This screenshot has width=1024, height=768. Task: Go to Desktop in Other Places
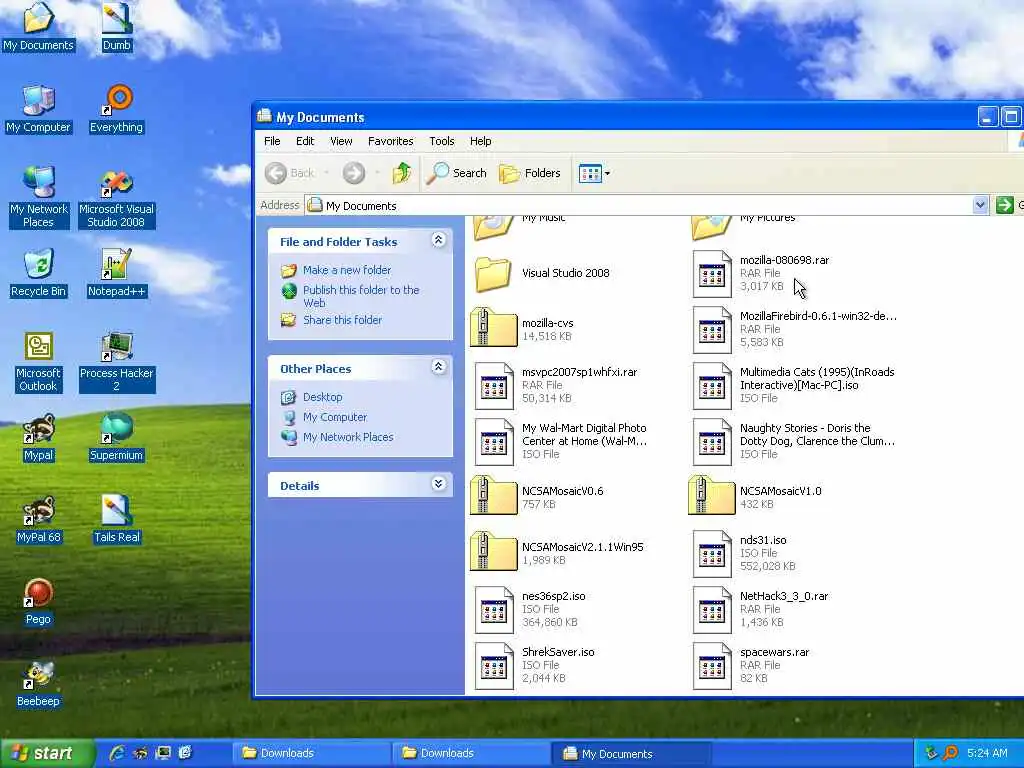click(323, 397)
